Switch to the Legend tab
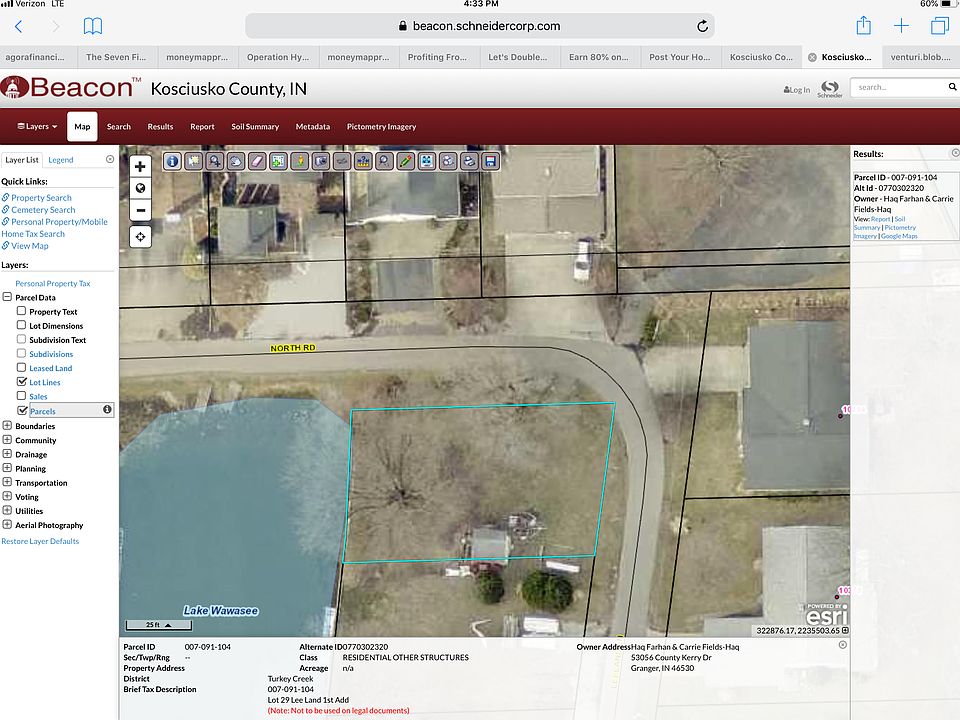This screenshot has height=720, width=960. [x=61, y=160]
